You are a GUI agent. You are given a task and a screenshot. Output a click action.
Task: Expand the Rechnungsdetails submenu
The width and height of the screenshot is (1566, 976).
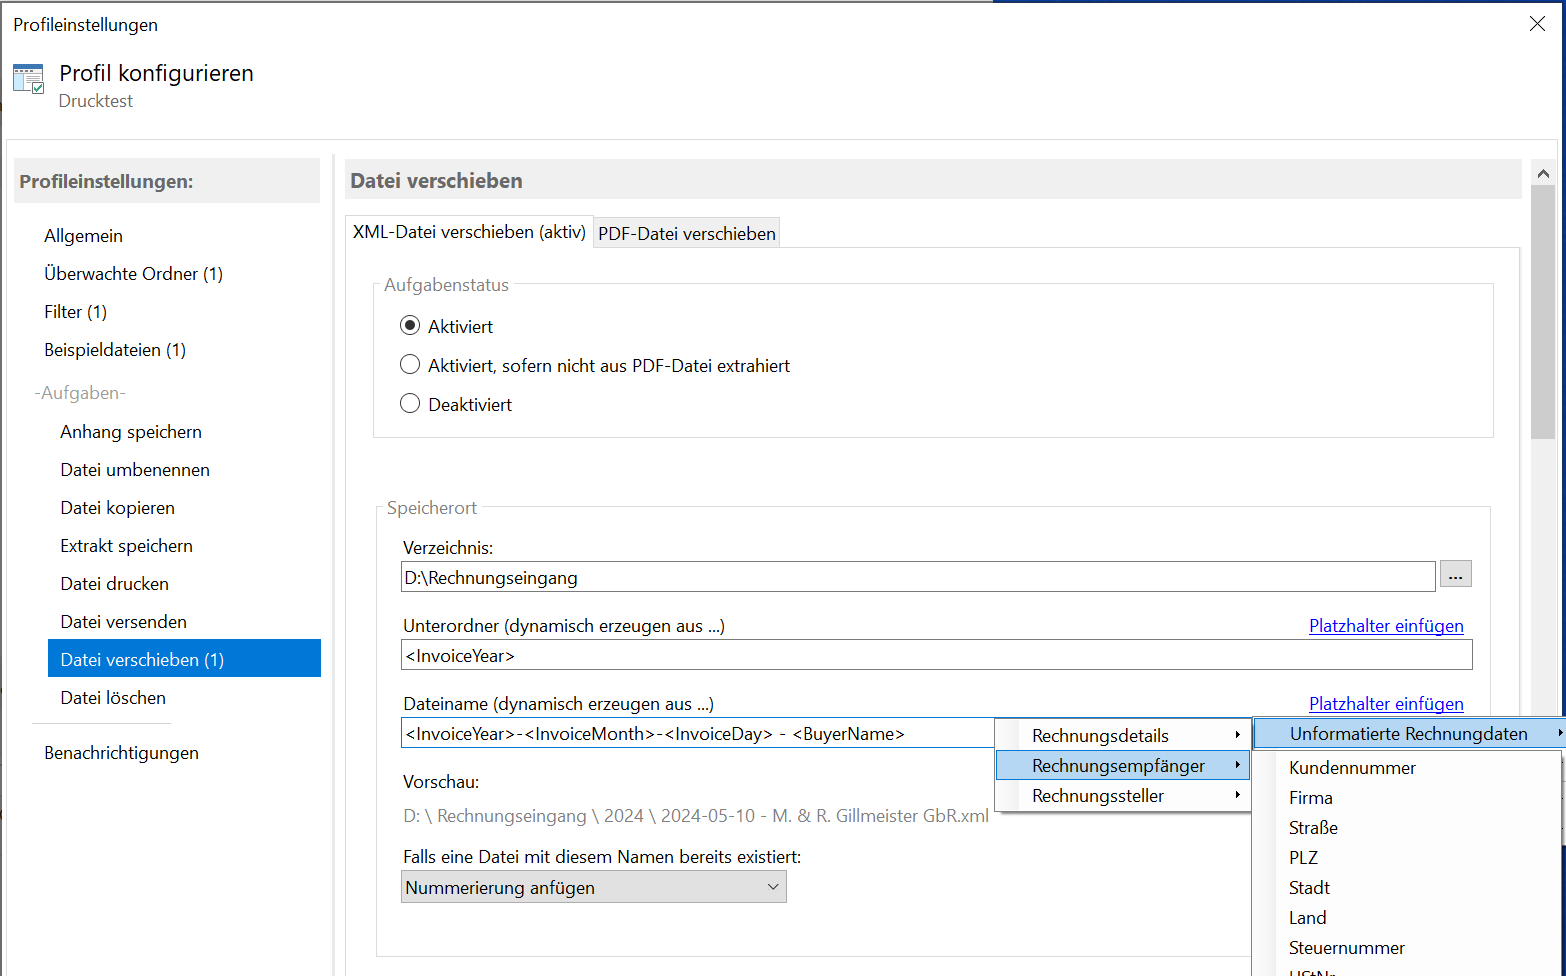pos(1123,736)
